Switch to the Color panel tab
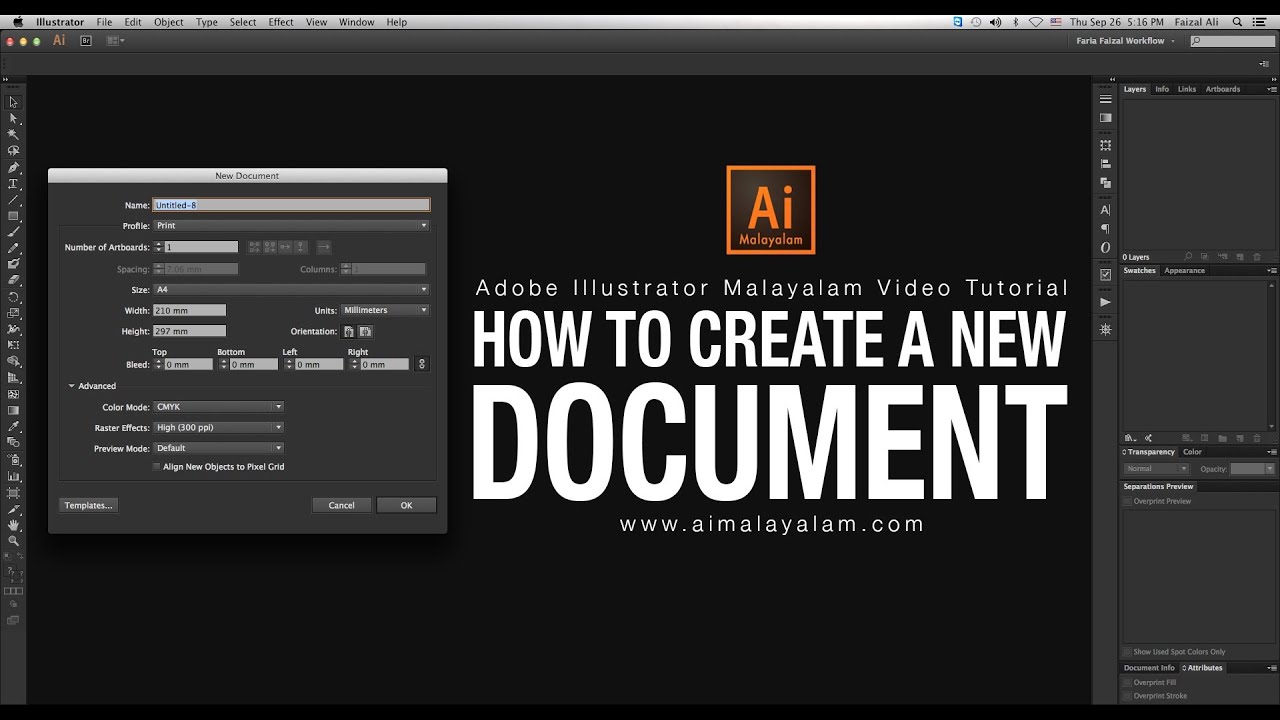The width and height of the screenshot is (1280, 720). point(1193,452)
